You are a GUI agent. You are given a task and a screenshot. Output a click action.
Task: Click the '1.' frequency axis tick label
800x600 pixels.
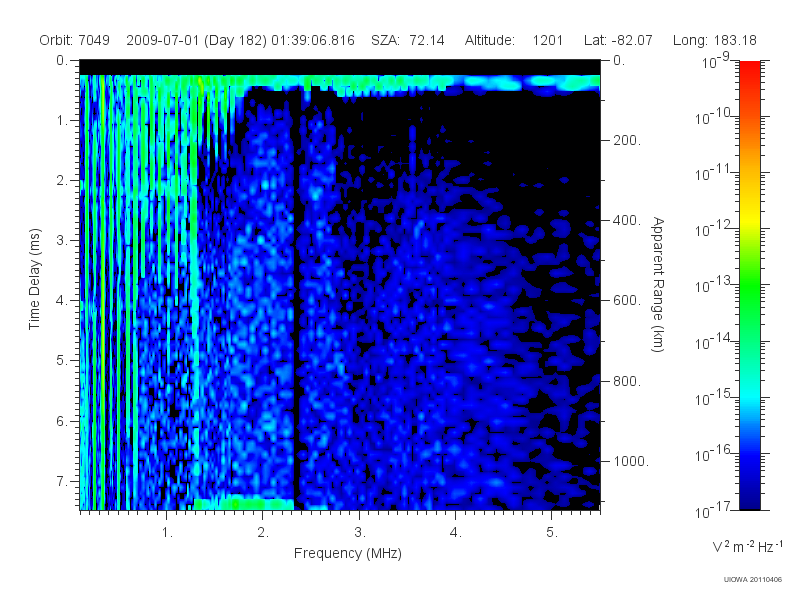click(167, 533)
